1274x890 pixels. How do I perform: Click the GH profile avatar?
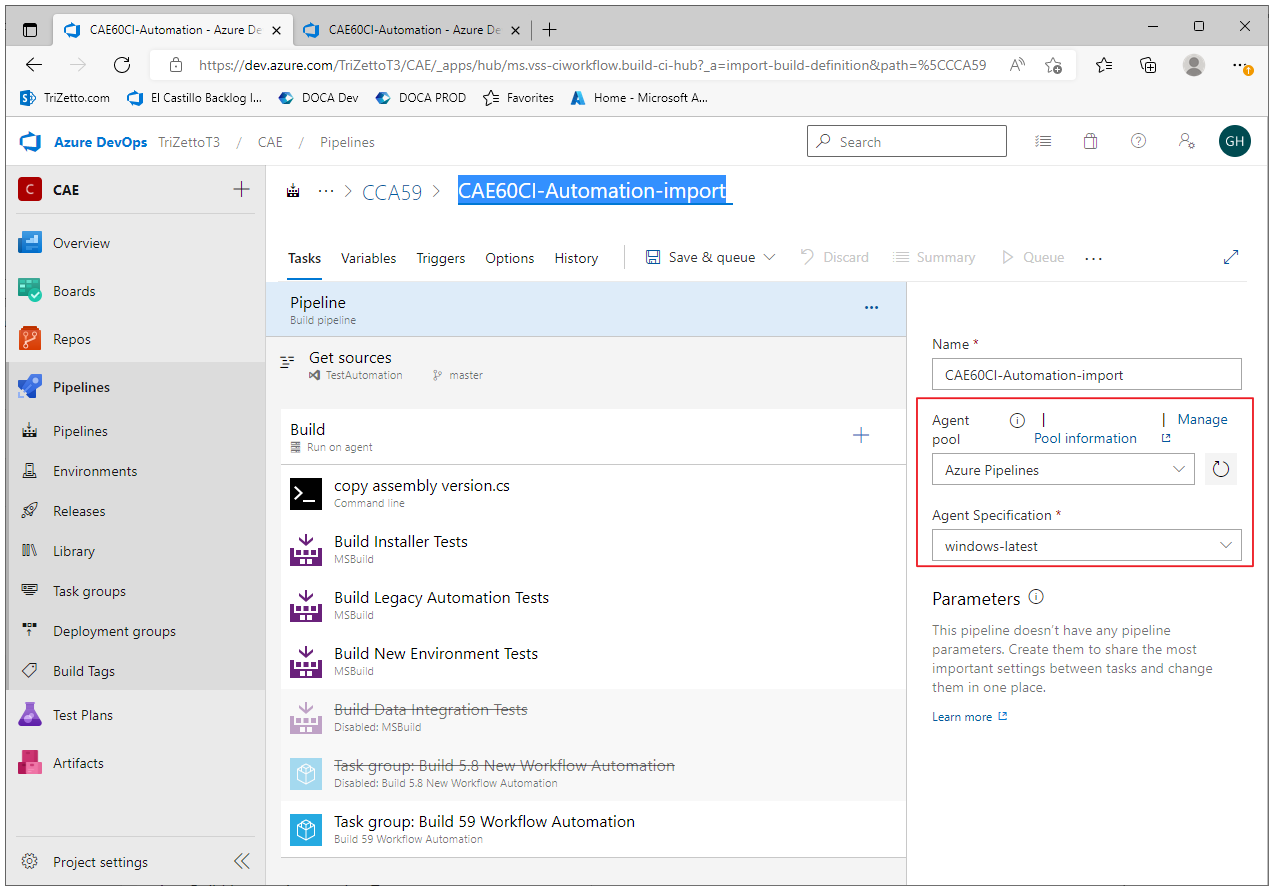(1235, 141)
